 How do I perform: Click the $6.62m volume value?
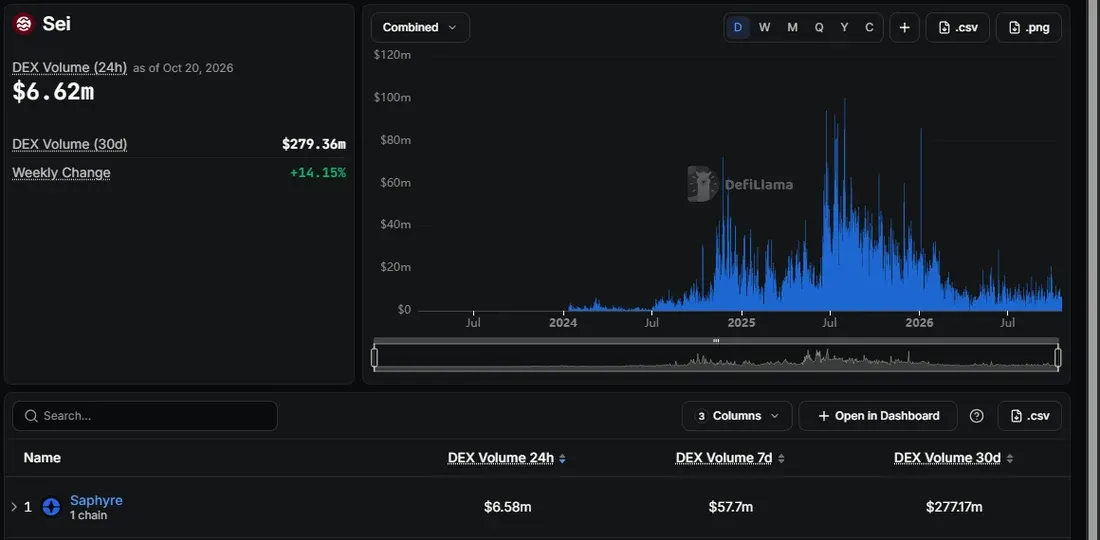53,92
